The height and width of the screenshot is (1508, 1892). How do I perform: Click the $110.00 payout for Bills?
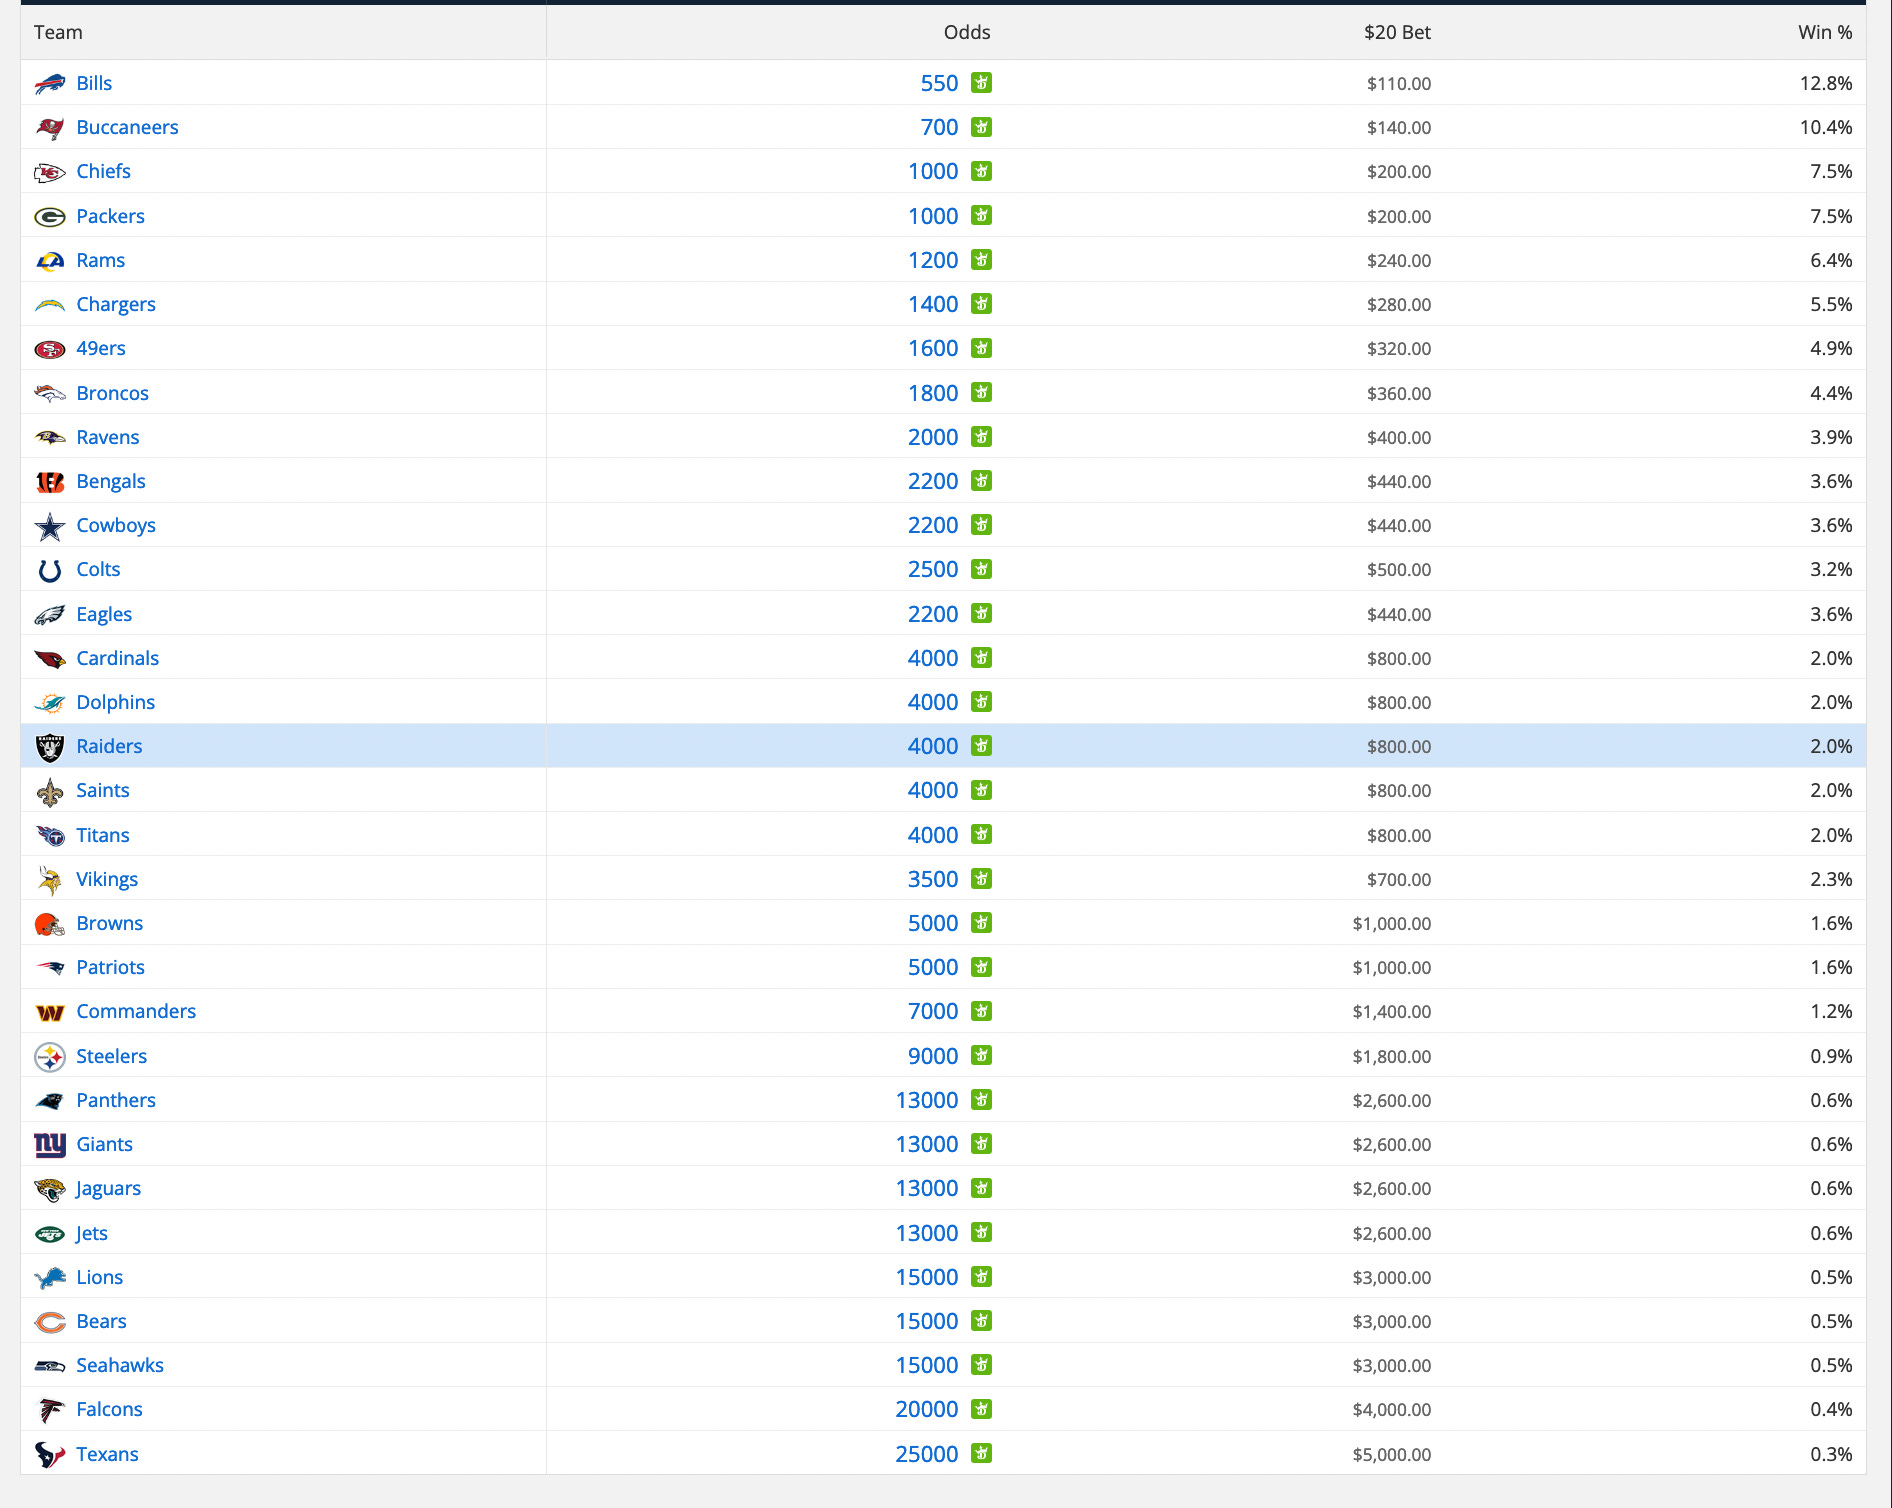coord(1399,84)
